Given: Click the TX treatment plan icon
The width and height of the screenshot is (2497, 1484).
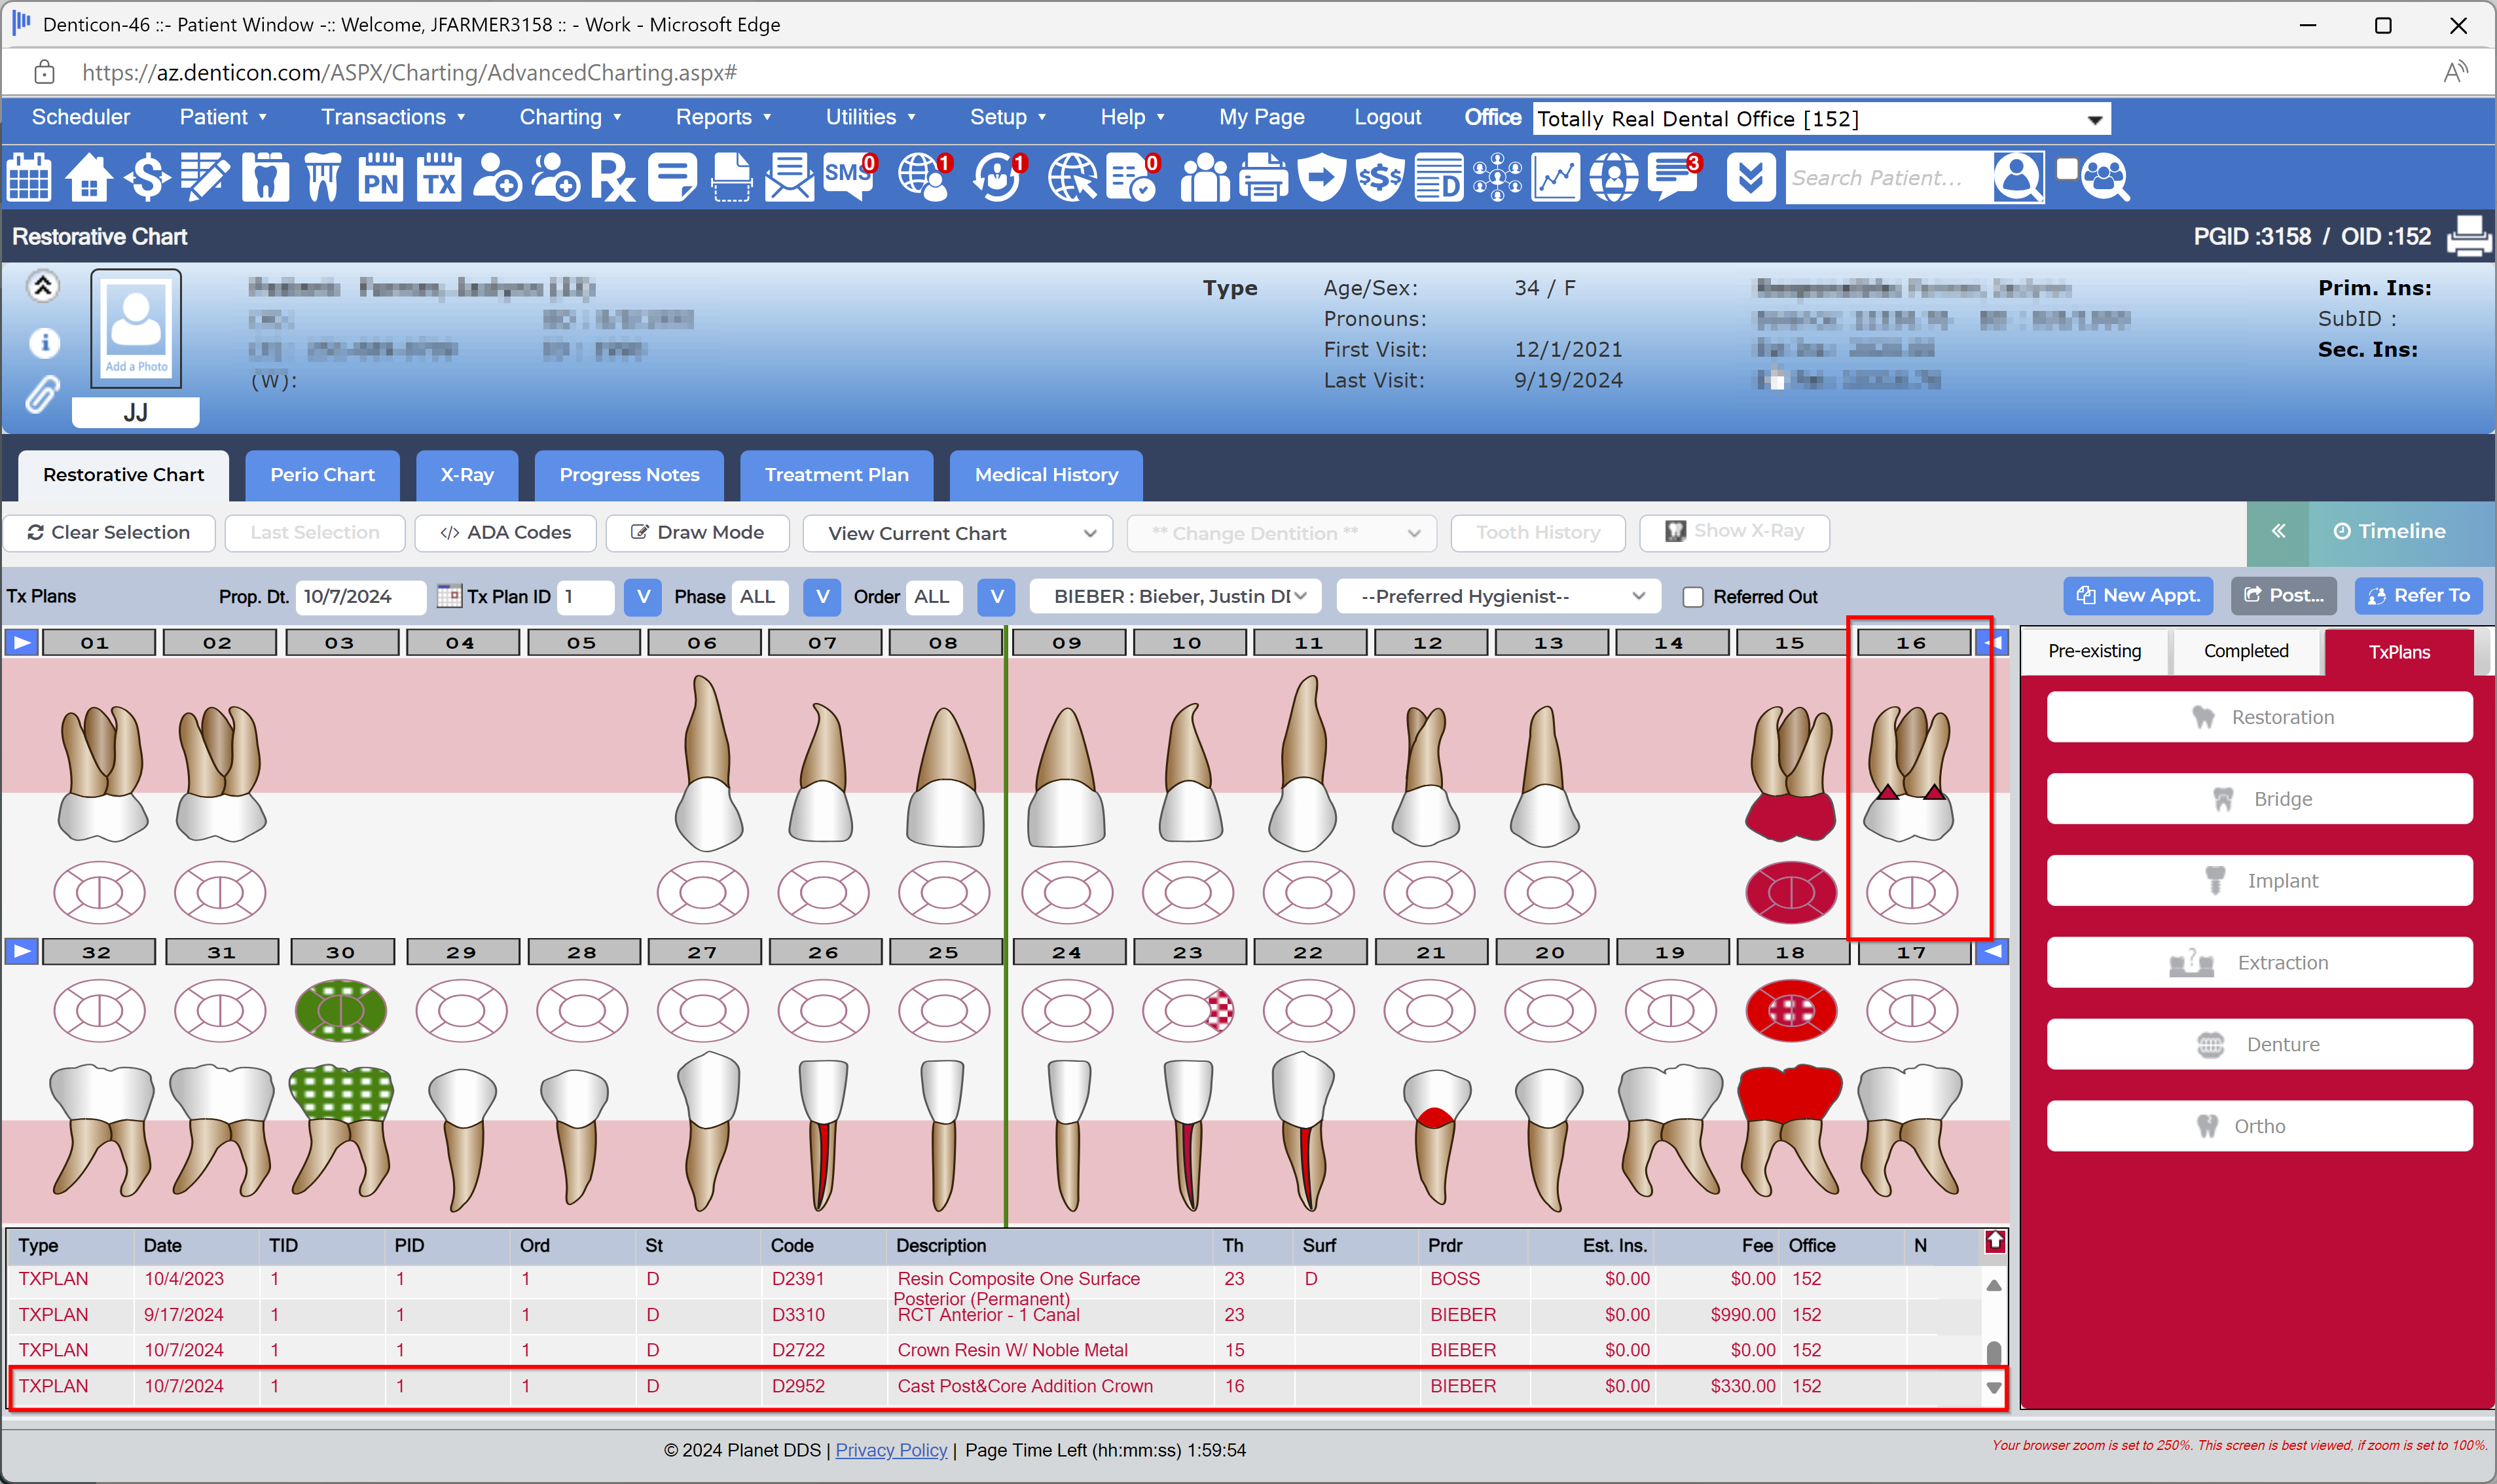Looking at the screenshot, I should click(x=439, y=178).
